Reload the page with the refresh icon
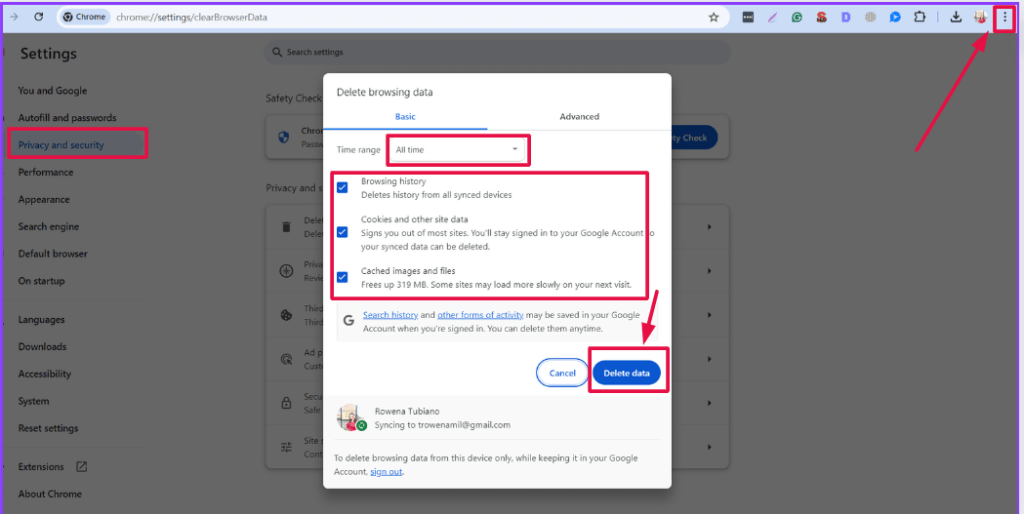The image size is (1024, 514). [39, 17]
